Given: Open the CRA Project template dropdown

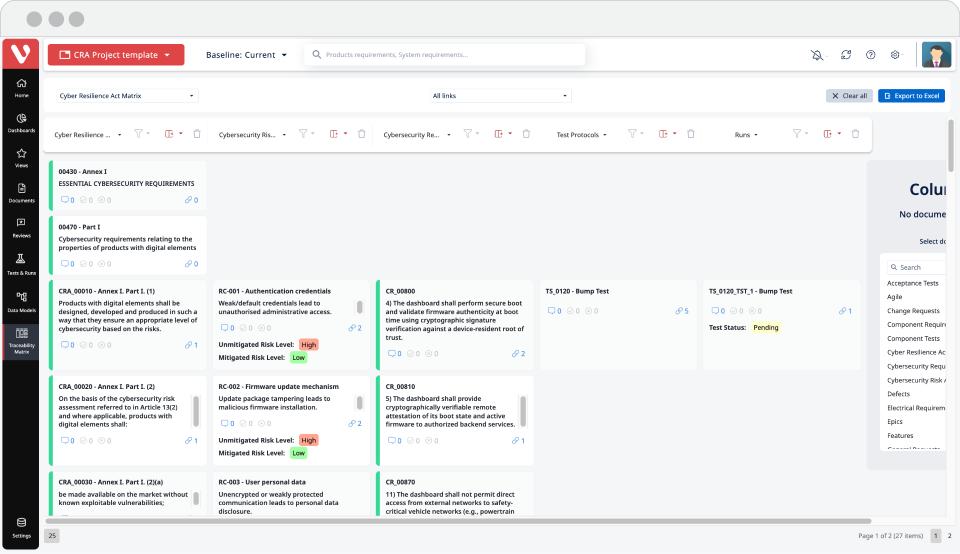Looking at the screenshot, I should tap(116, 54).
